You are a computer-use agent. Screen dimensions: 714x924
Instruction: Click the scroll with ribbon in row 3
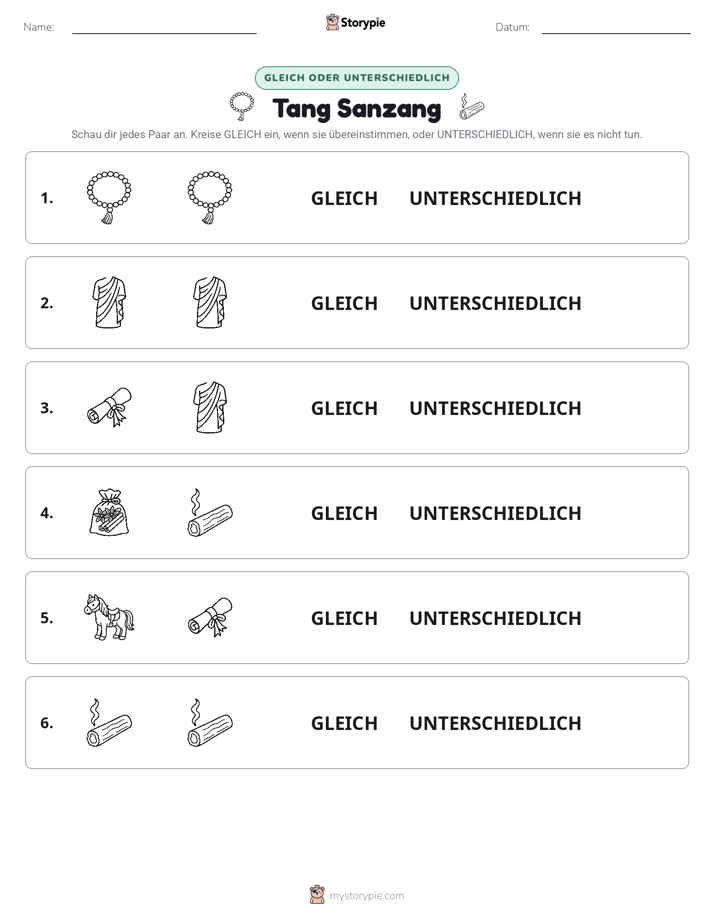(110, 407)
